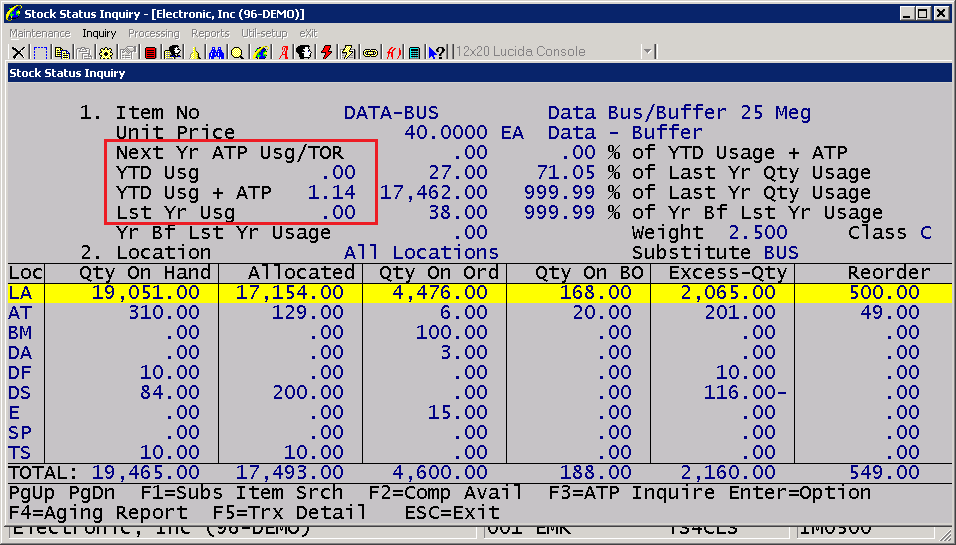This screenshot has width=956, height=545.
Task: Click the Paste clipboard toolbar icon
Action: click(x=84, y=52)
